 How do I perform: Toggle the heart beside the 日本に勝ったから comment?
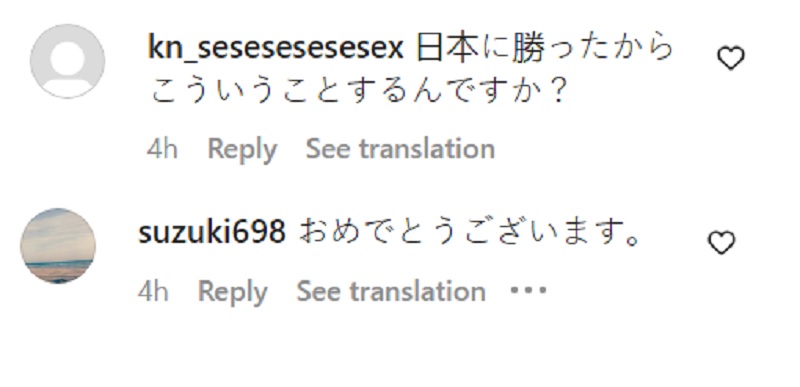point(731,58)
